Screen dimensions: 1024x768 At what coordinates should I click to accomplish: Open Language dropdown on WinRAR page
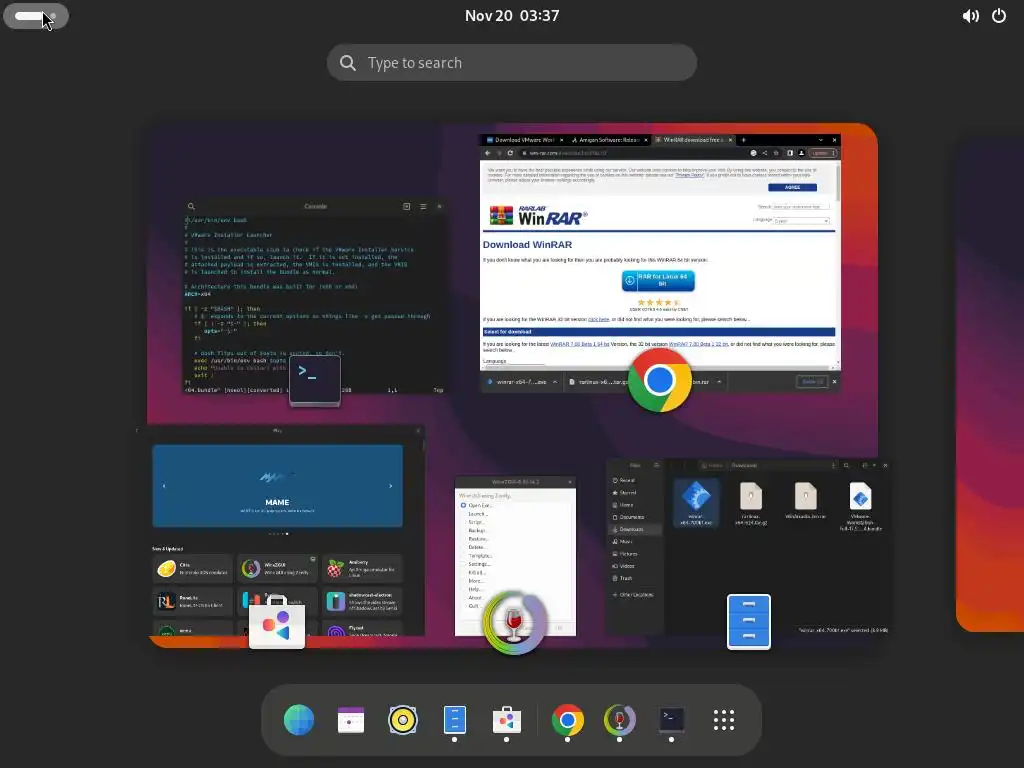(801, 221)
